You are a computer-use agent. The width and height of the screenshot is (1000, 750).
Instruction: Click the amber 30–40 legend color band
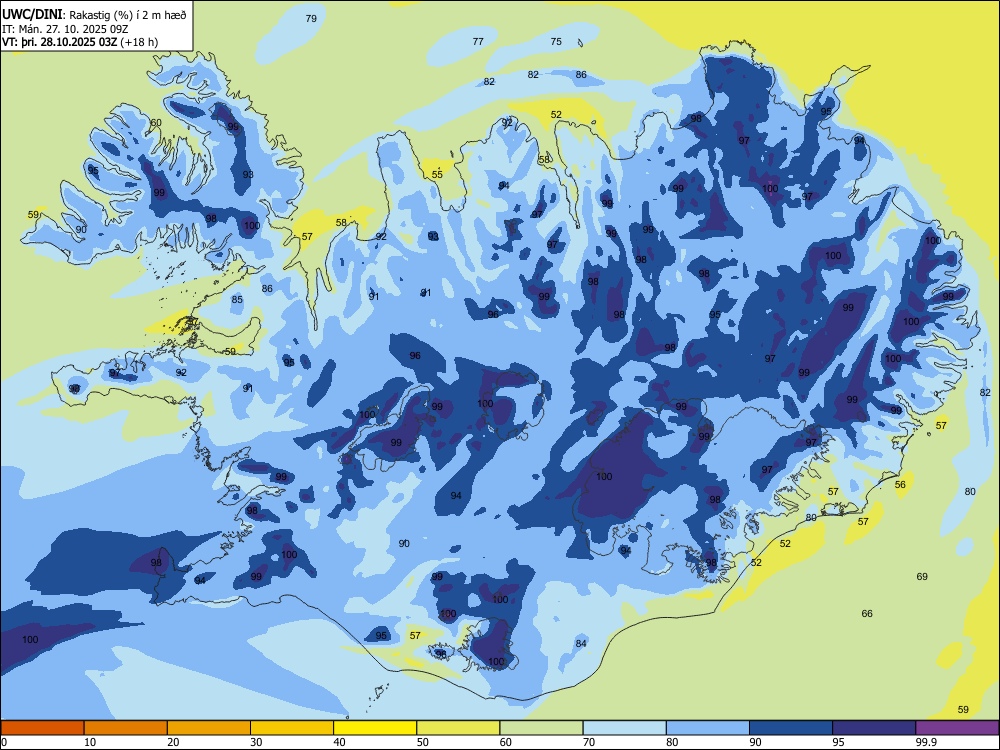(x=292, y=728)
